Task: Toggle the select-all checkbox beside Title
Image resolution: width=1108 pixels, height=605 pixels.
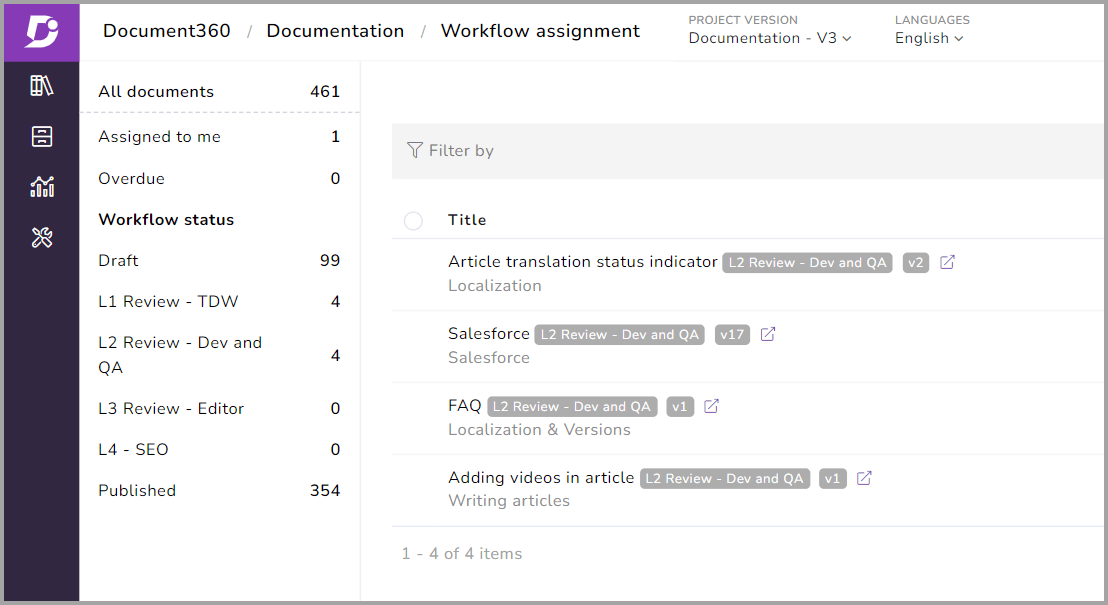Action: pos(413,221)
